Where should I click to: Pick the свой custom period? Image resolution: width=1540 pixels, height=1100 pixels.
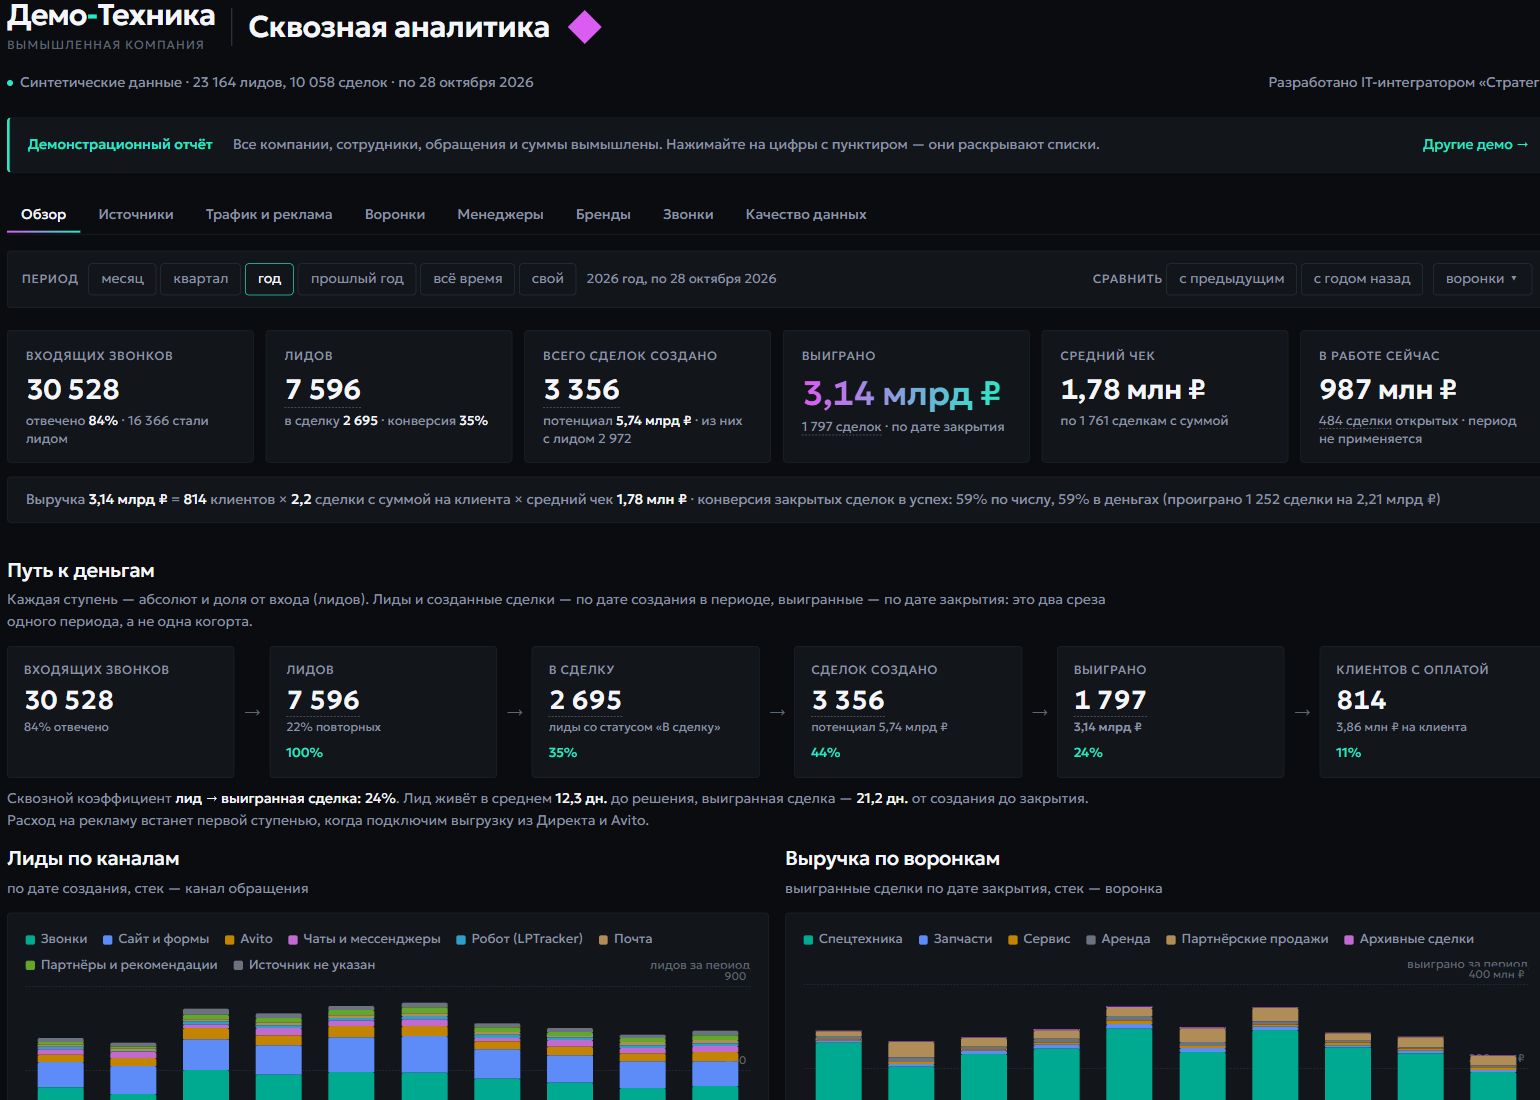(x=548, y=279)
